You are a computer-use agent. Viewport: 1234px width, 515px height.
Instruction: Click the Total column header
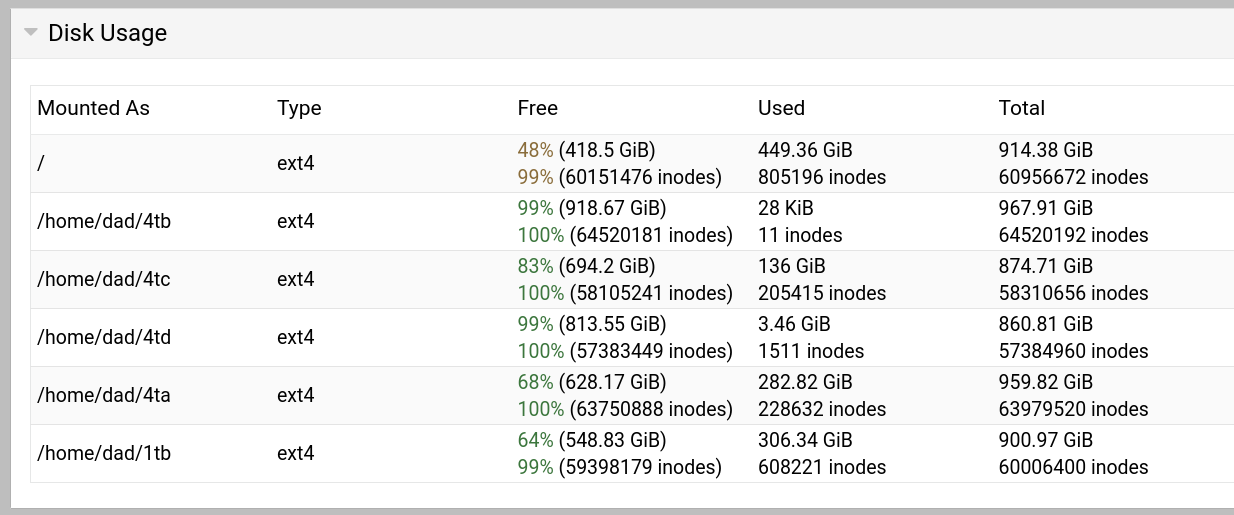click(x=1021, y=108)
